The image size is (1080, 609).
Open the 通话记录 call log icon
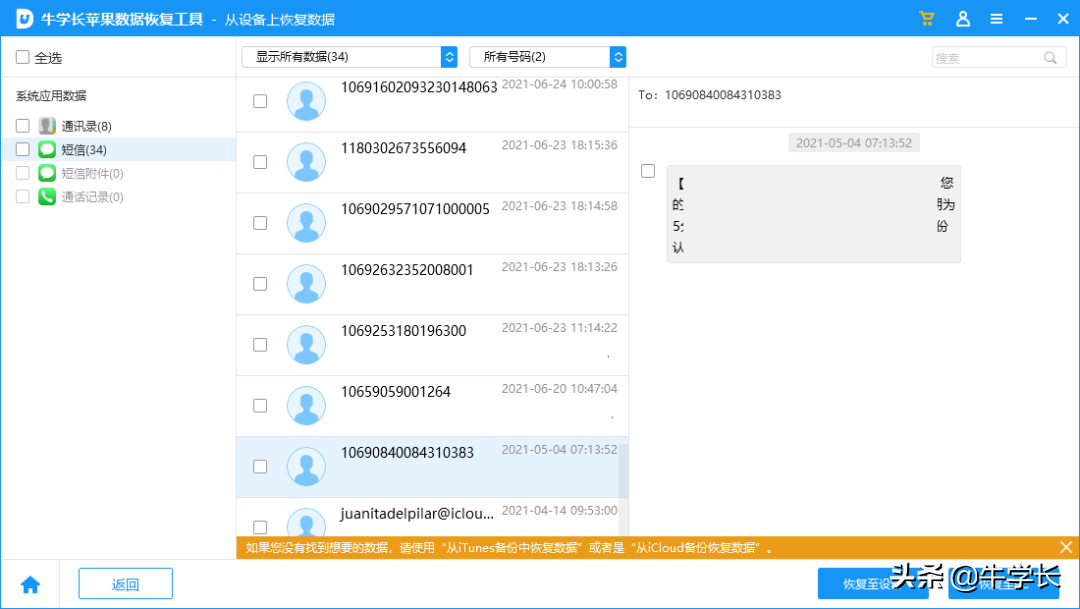[46, 196]
